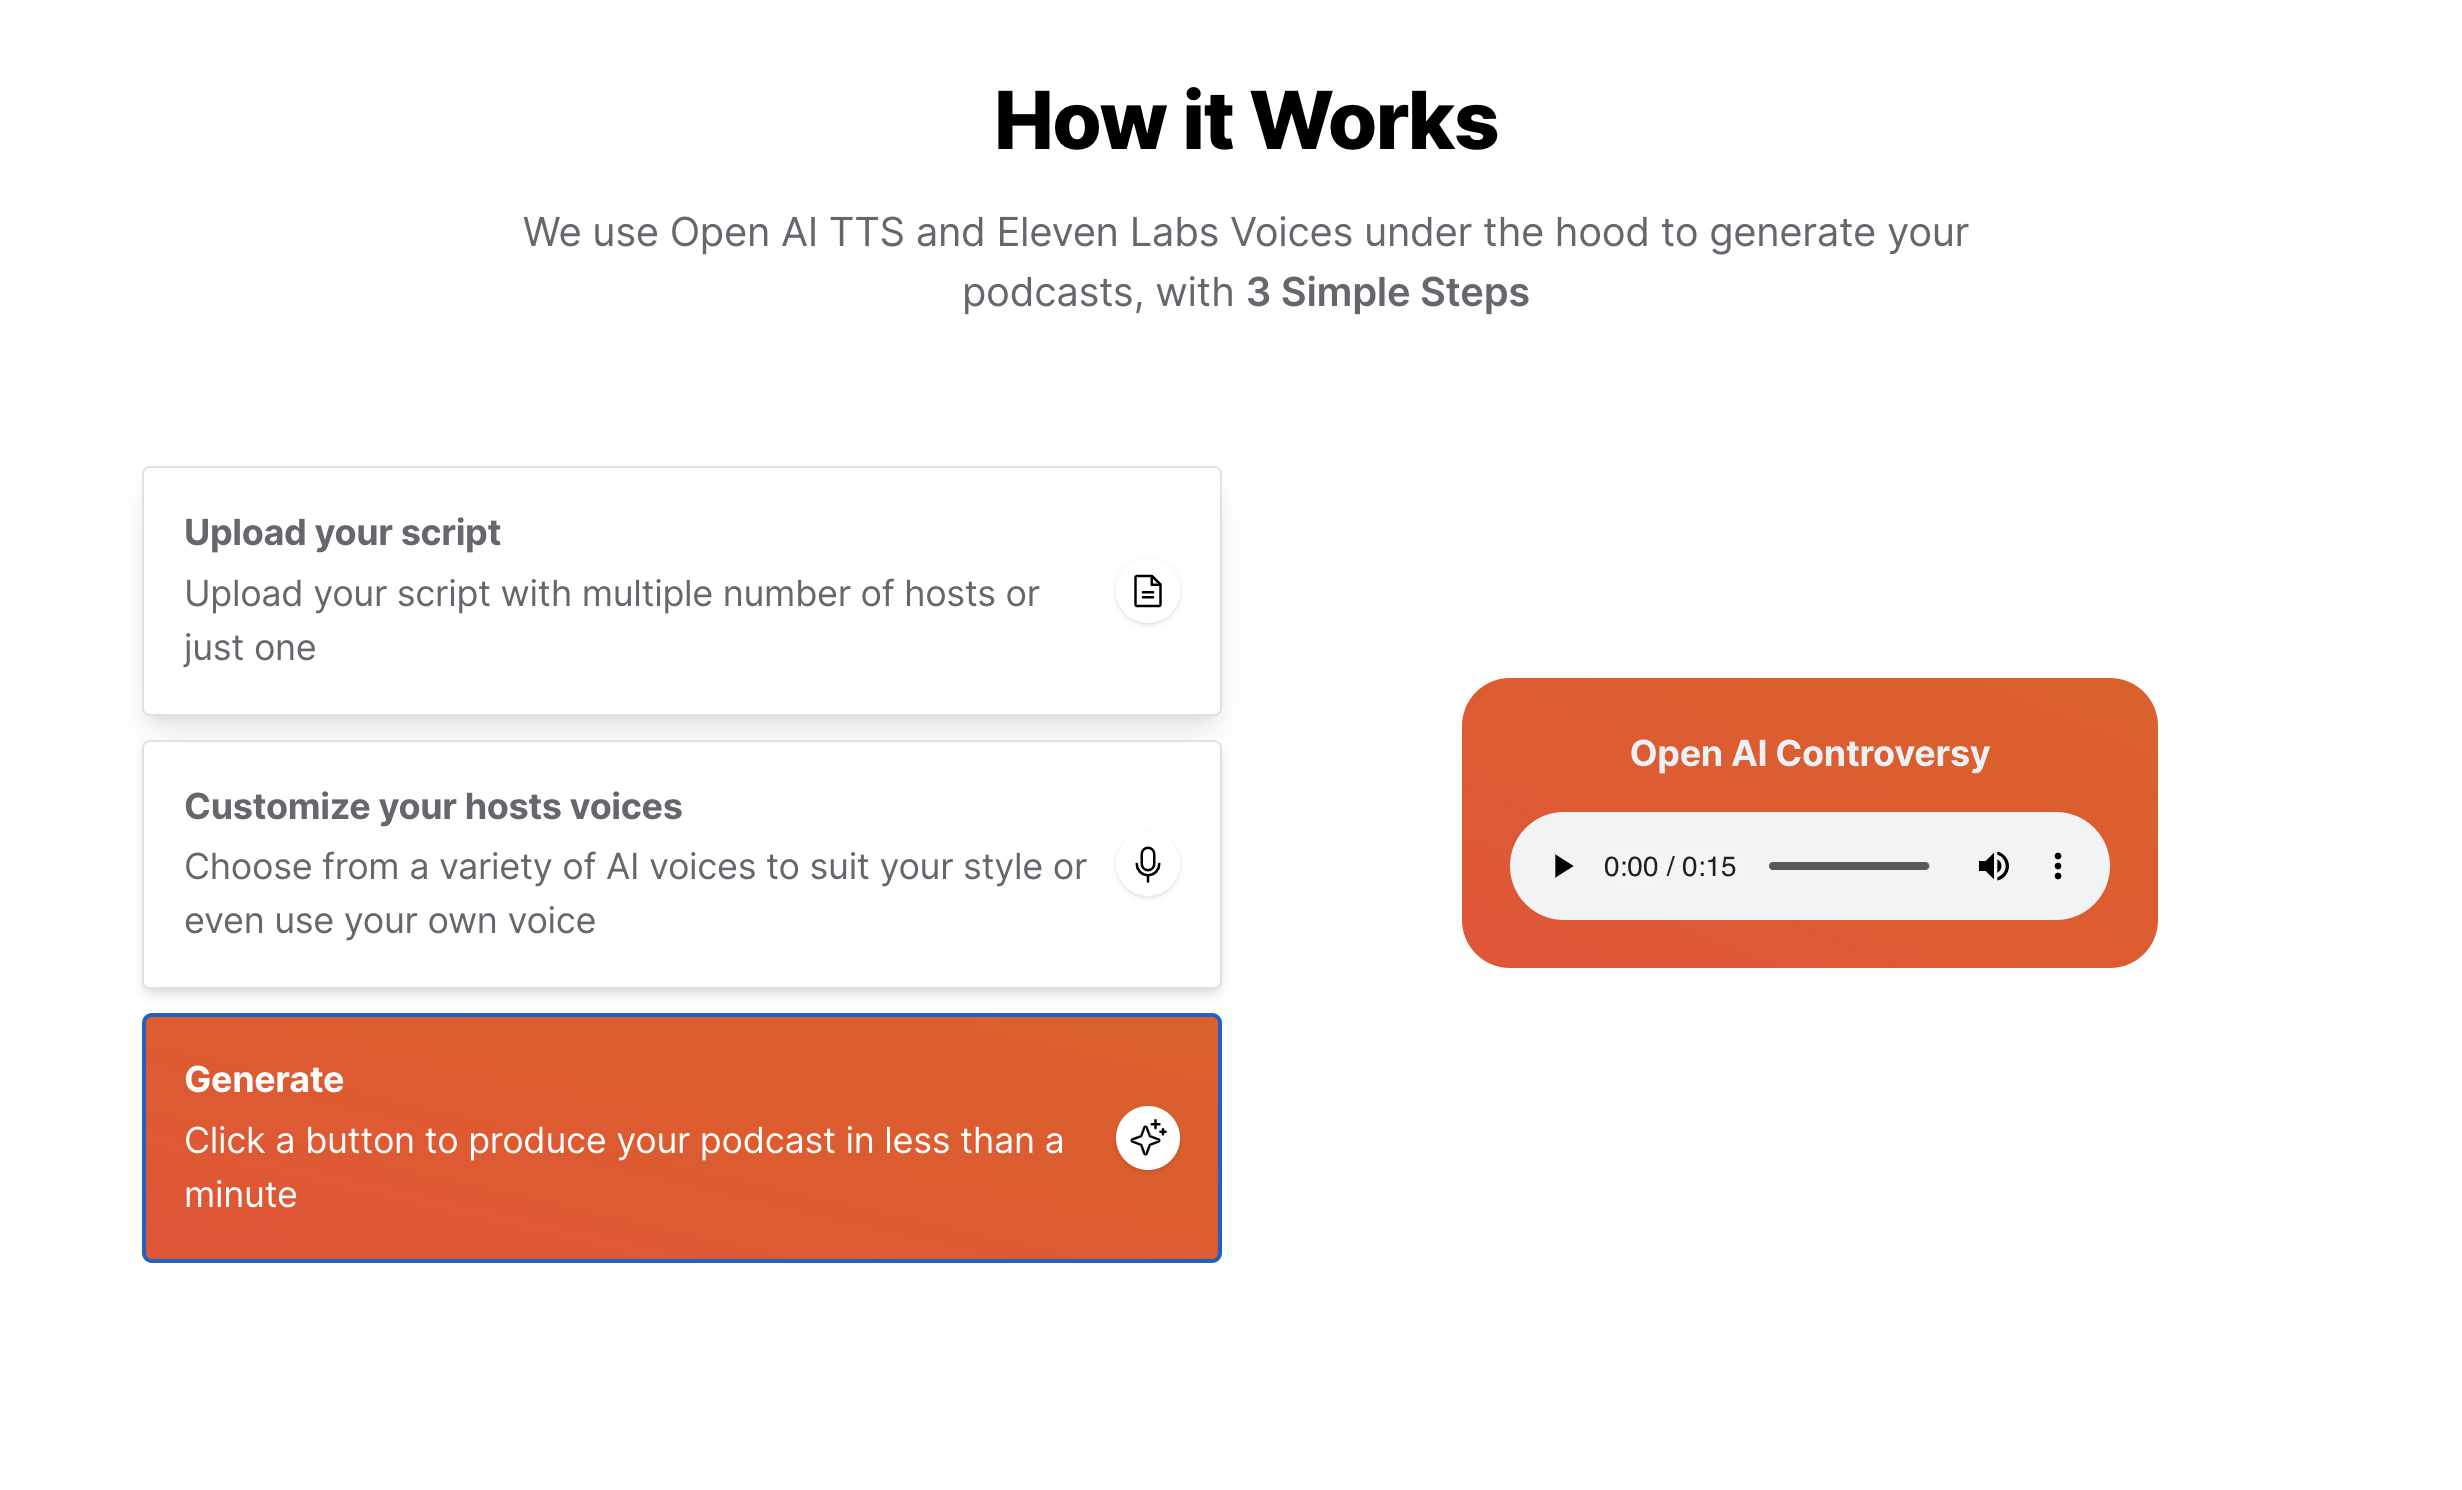Screen dimensions: 2462x1490
Task: Click the Customize your hosts voices heading
Action: click(433, 806)
